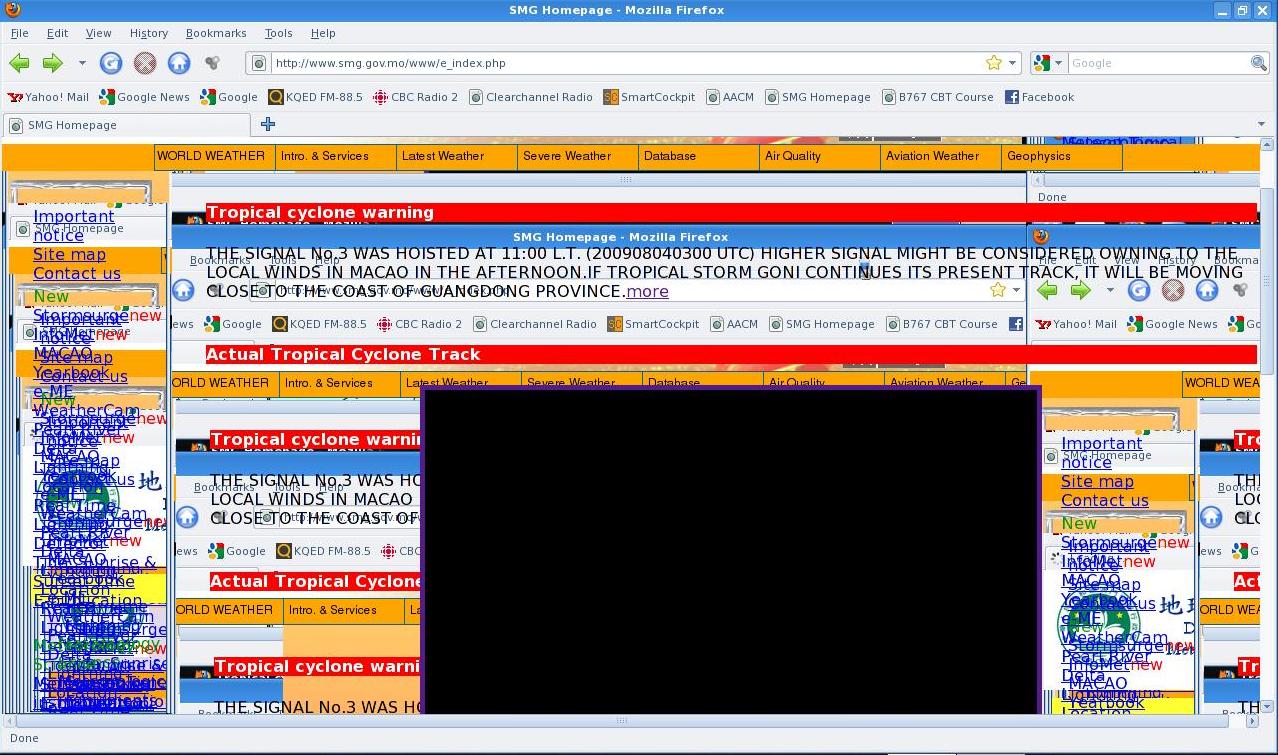The image size is (1278, 755).
Task: Stop loading with the main toolbar's red Stop button
Action: point(145,63)
